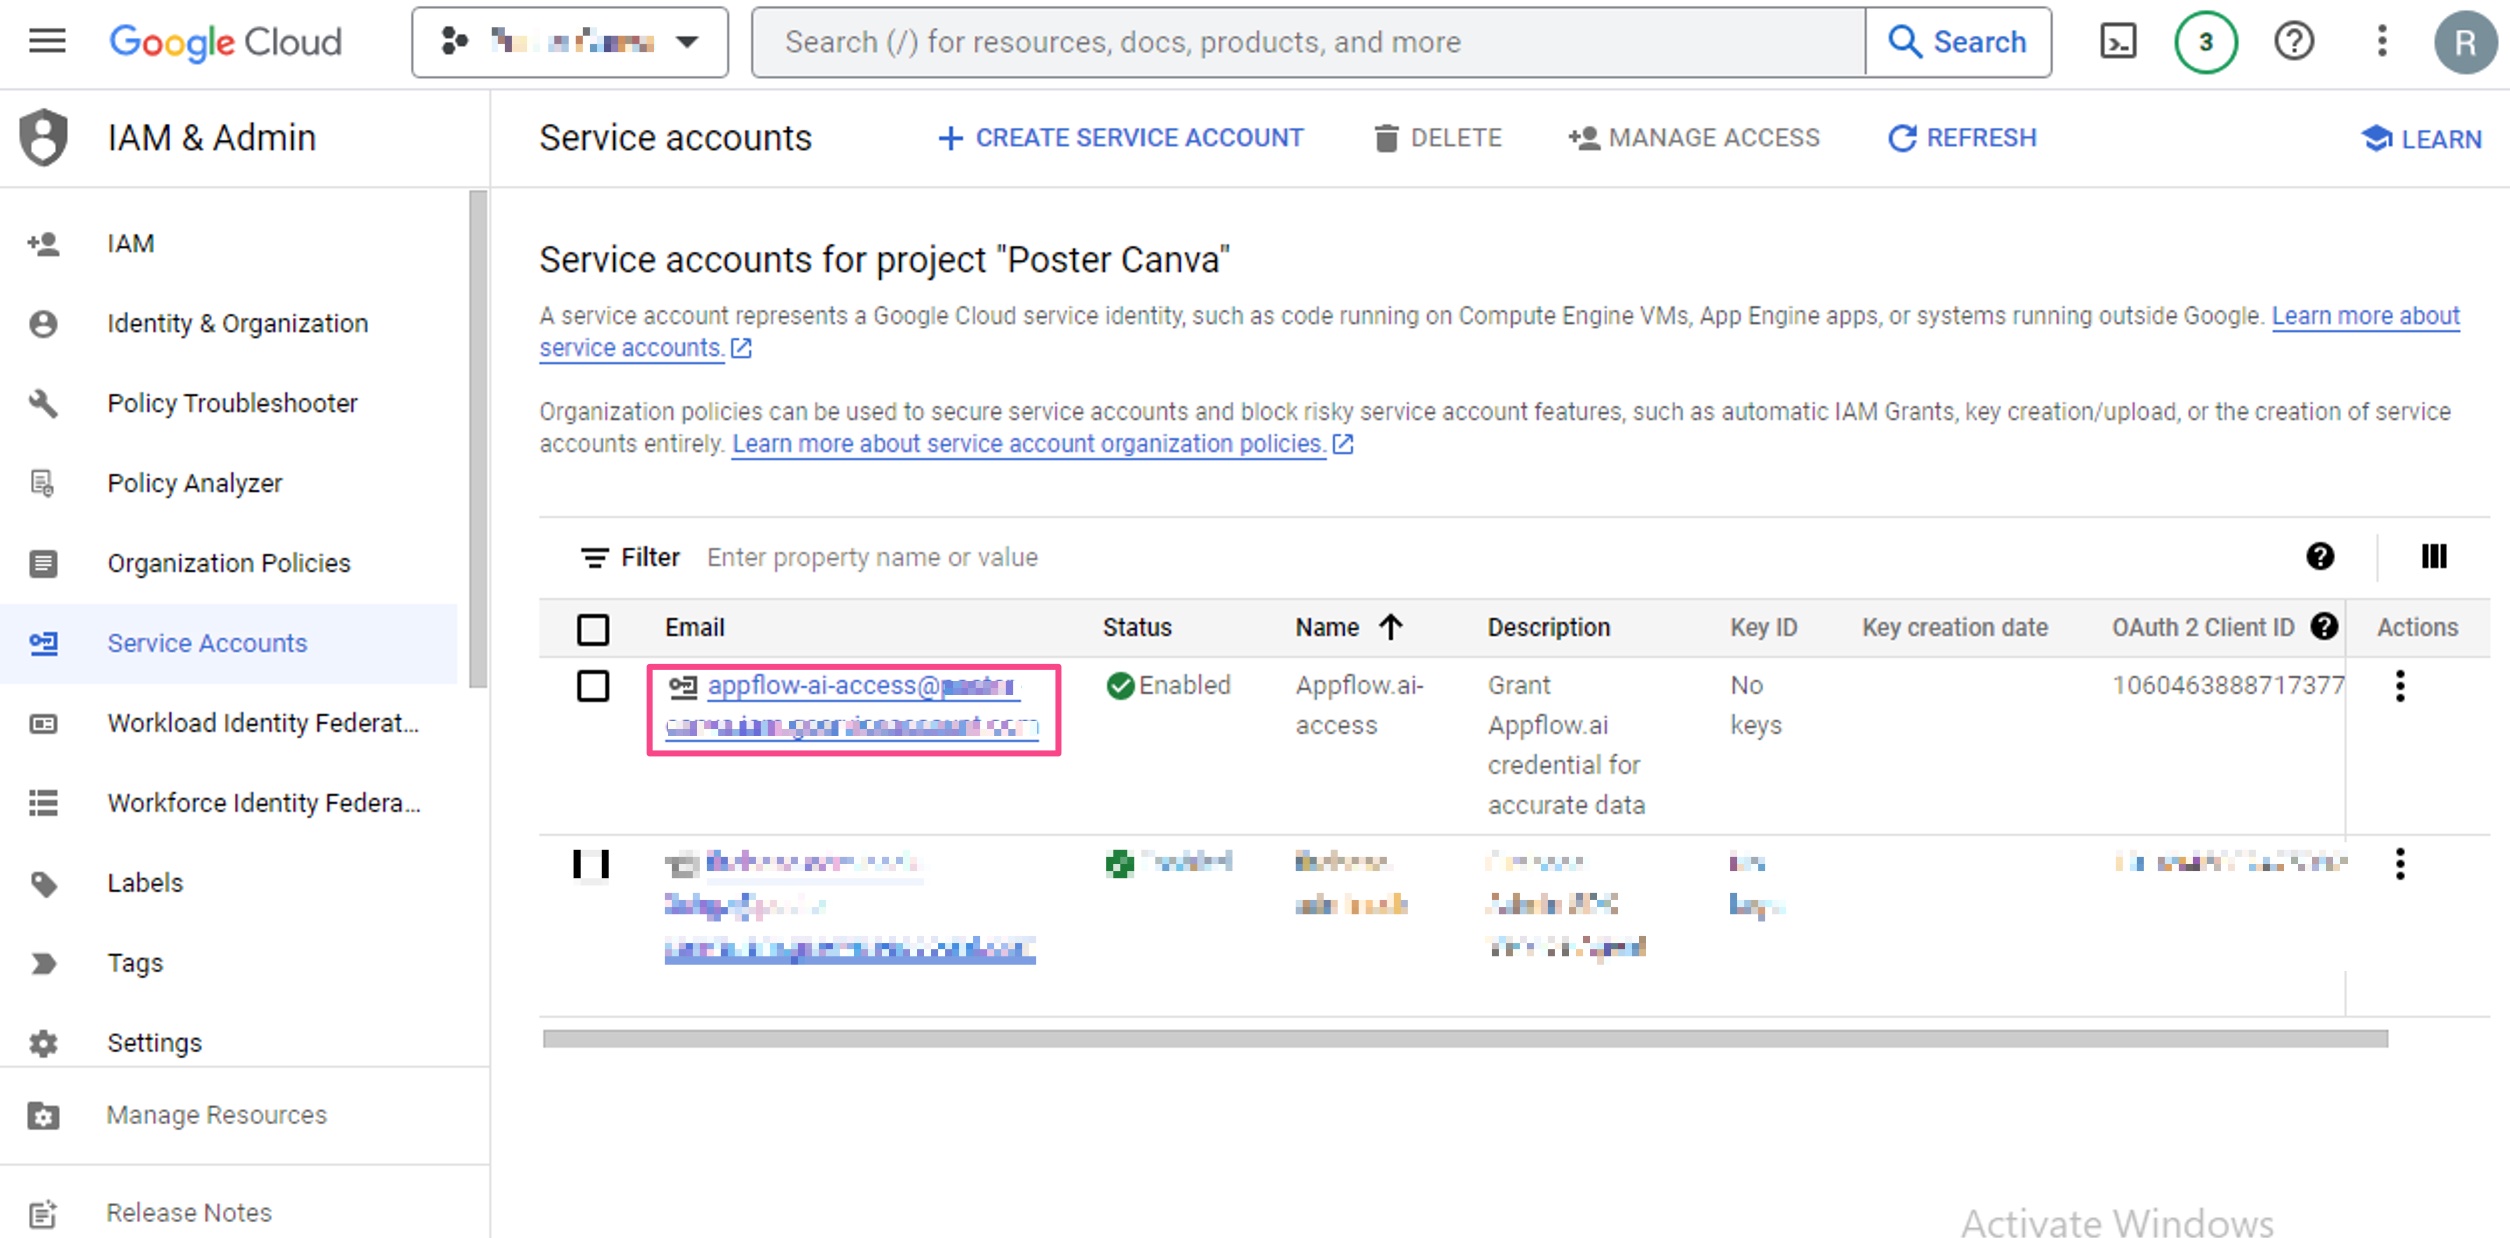Open Organization Policies from sidebar

click(x=228, y=562)
